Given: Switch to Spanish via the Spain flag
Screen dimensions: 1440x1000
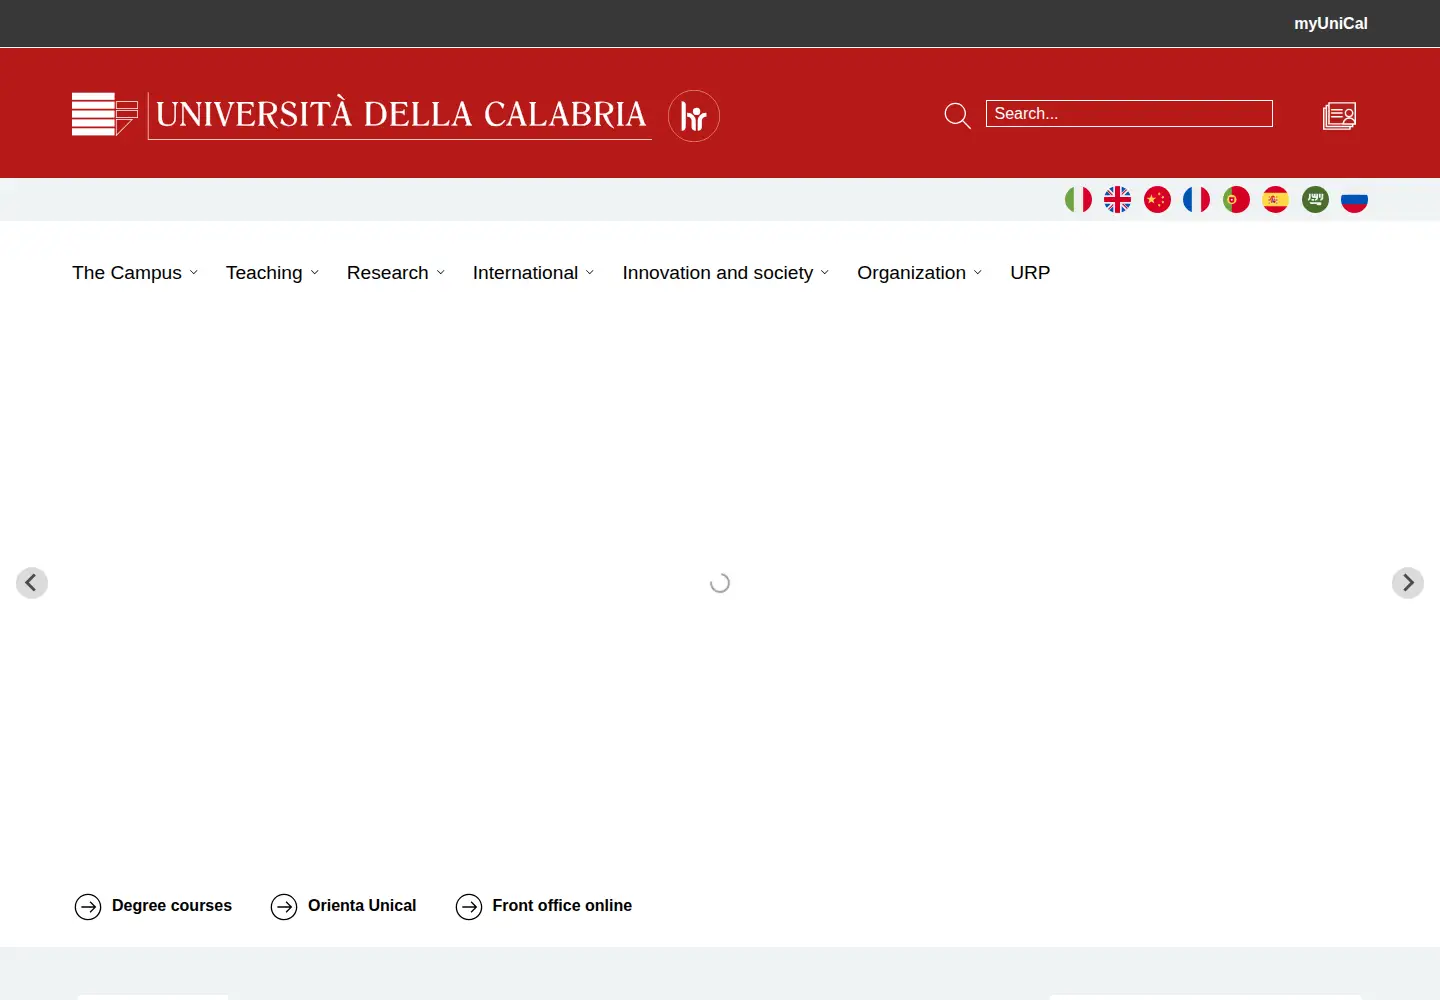Looking at the screenshot, I should click(1275, 200).
